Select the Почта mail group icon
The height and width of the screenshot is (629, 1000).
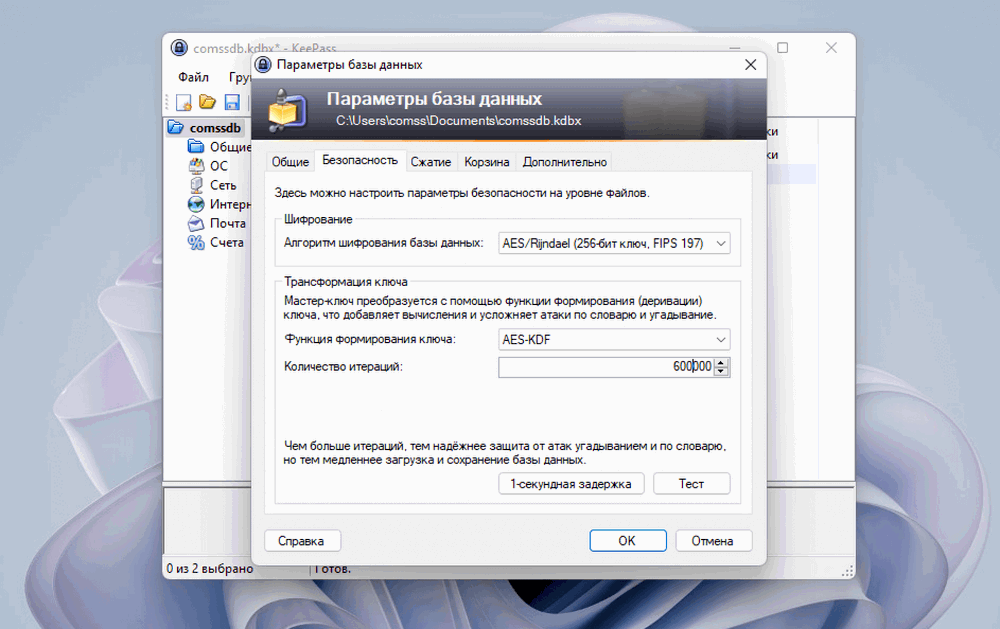pyautogui.click(x=196, y=223)
